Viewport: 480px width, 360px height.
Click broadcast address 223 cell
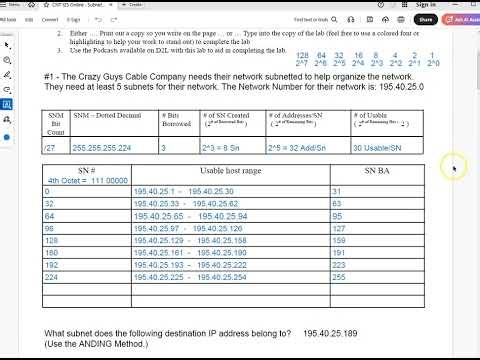click(x=377, y=265)
